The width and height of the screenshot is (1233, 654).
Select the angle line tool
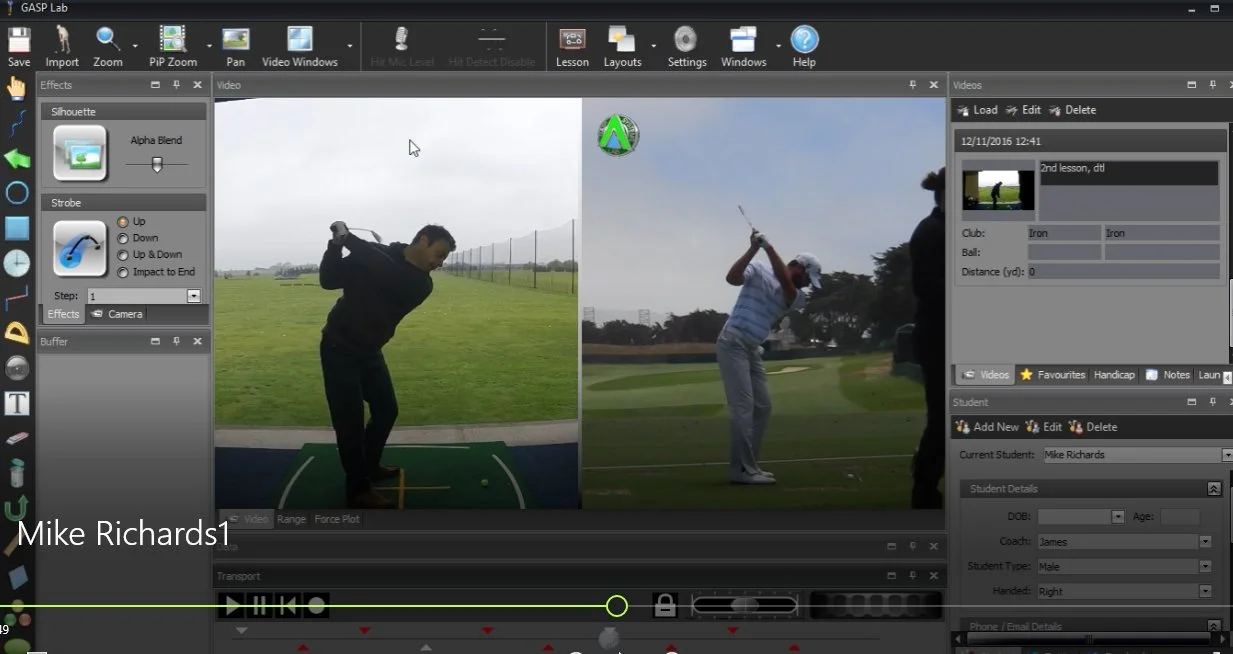pos(17,298)
